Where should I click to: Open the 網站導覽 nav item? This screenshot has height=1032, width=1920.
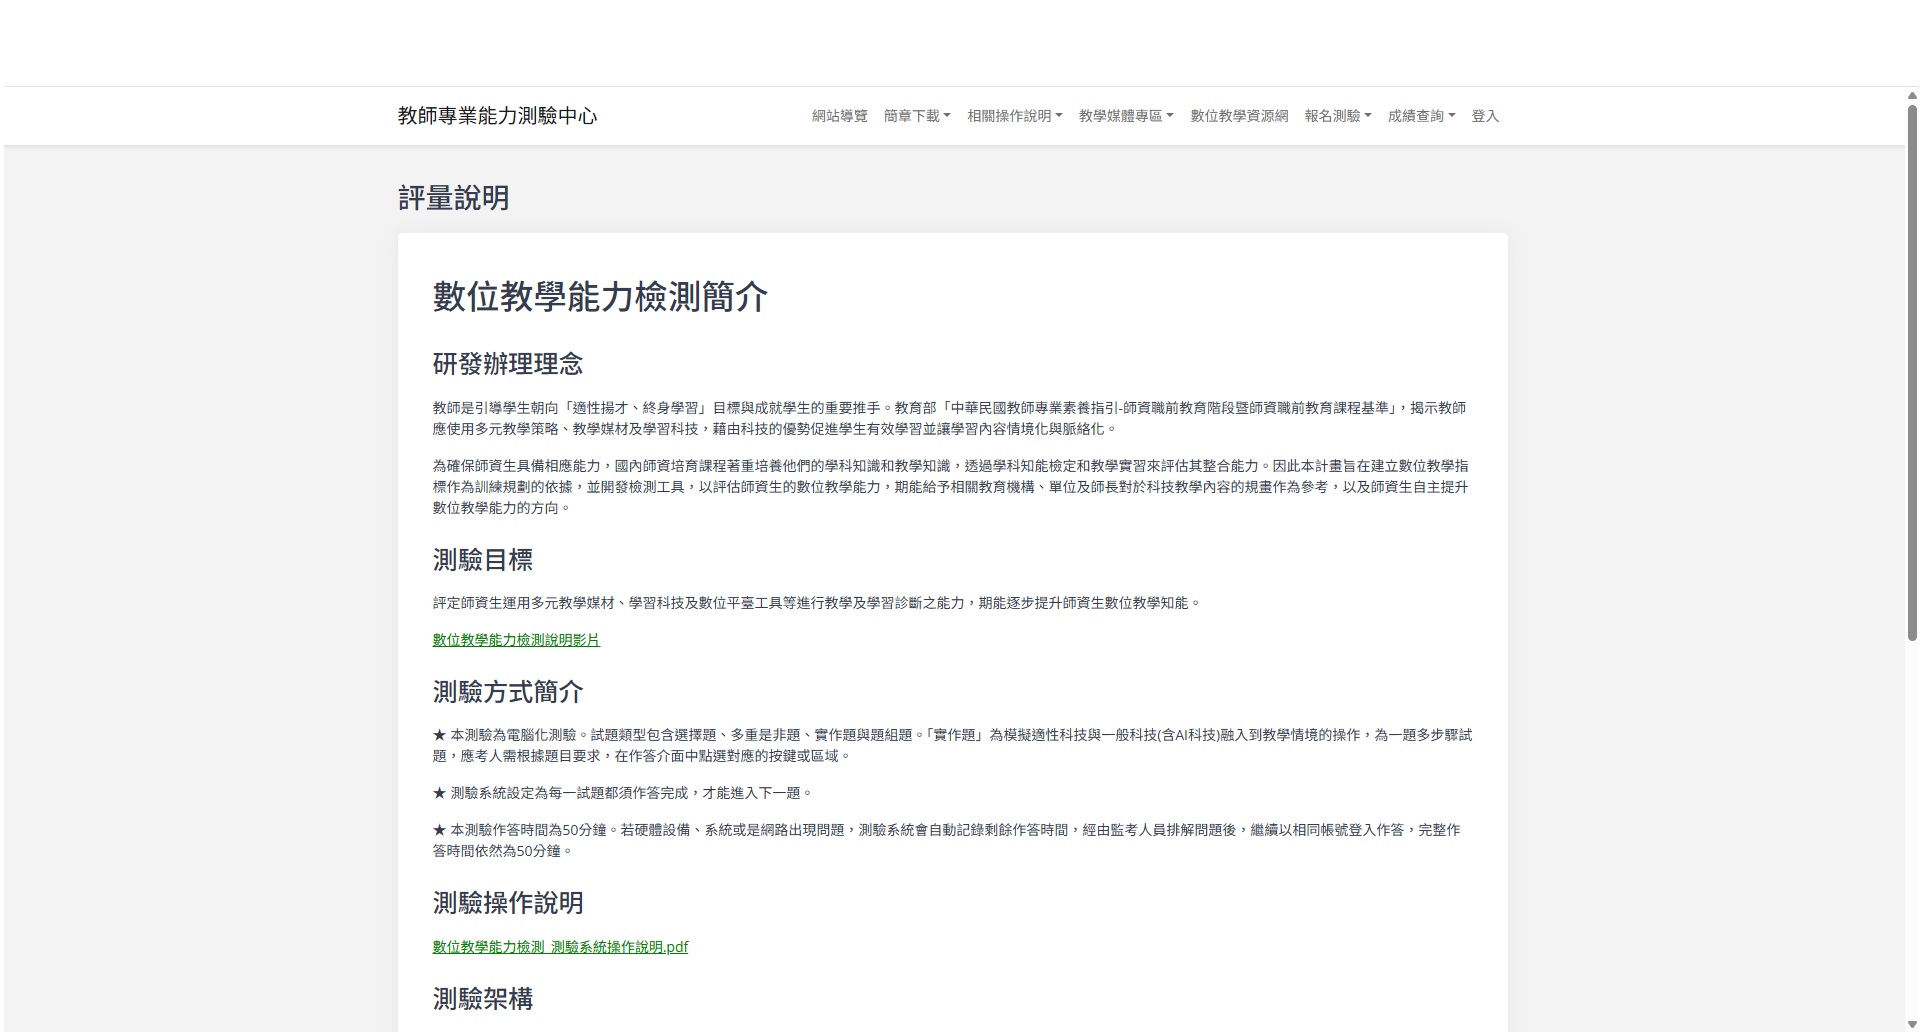[x=839, y=116]
